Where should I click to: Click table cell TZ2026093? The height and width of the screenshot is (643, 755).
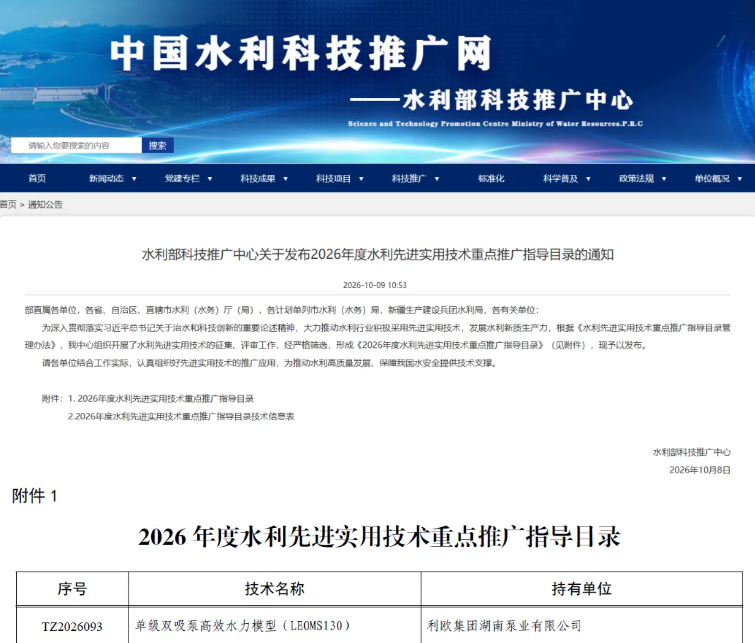pos(72,626)
